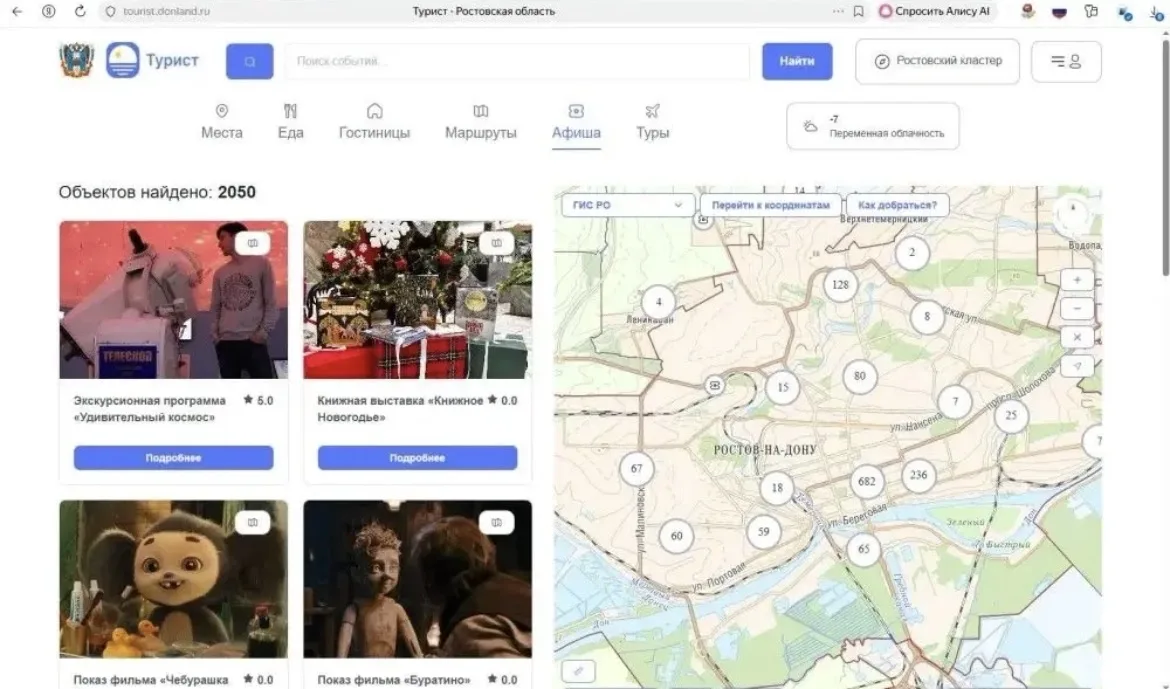This screenshot has height=689, width=1170.
Task: Click the map ruler tool icon
Action: pos(578,670)
